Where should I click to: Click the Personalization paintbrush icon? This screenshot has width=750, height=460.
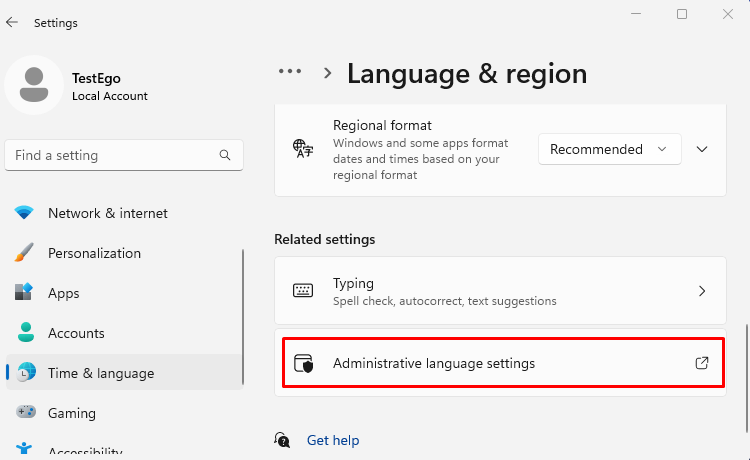(x=24, y=252)
